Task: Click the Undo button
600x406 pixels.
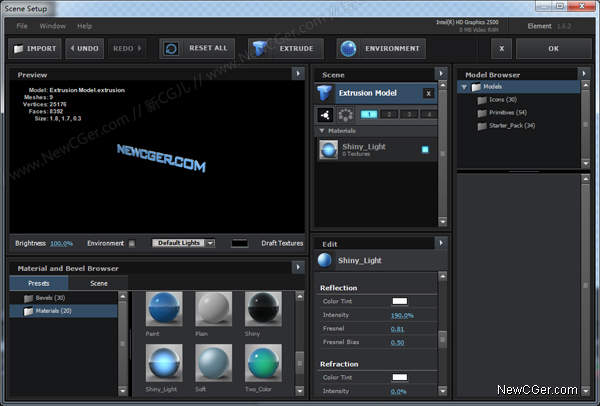Action: pyautogui.click(x=85, y=49)
